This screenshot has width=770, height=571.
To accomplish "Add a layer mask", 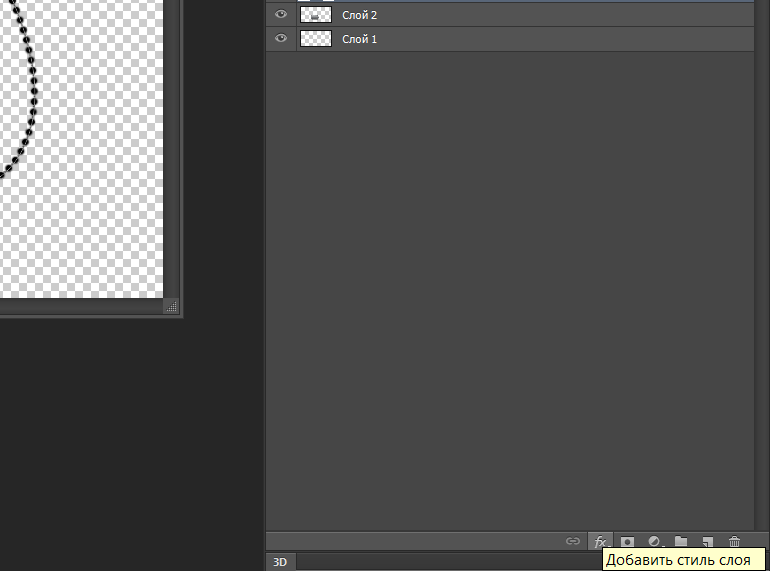I will [x=628, y=541].
